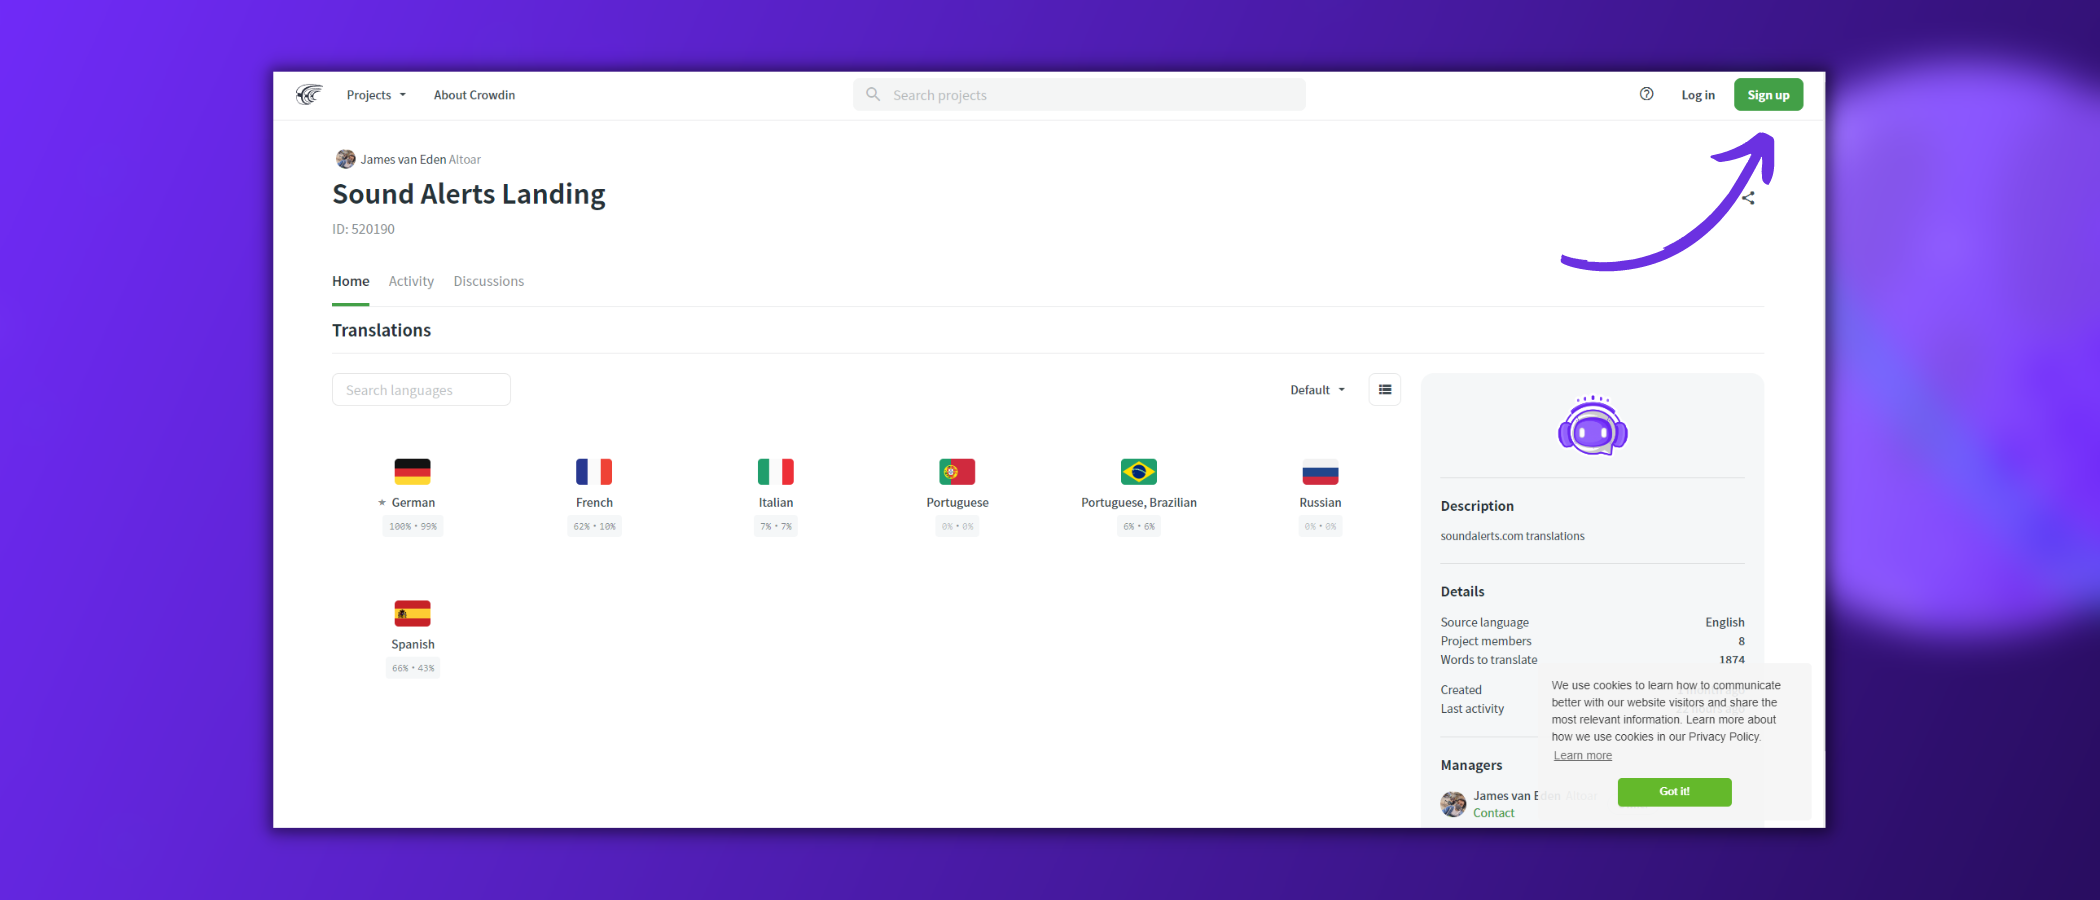Screen dimensions: 2100x900
Task: Switch to the Home tab
Action: click(x=351, y=282)
